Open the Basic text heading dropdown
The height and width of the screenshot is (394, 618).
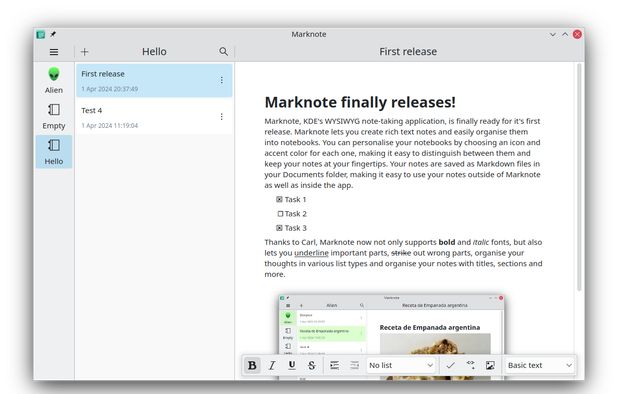(540, 365)
